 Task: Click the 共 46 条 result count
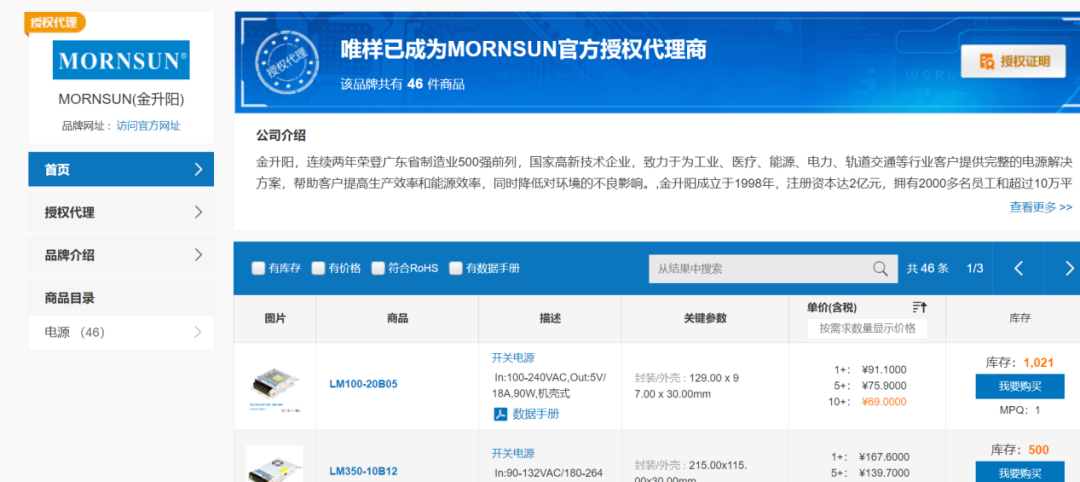(927, 269)
